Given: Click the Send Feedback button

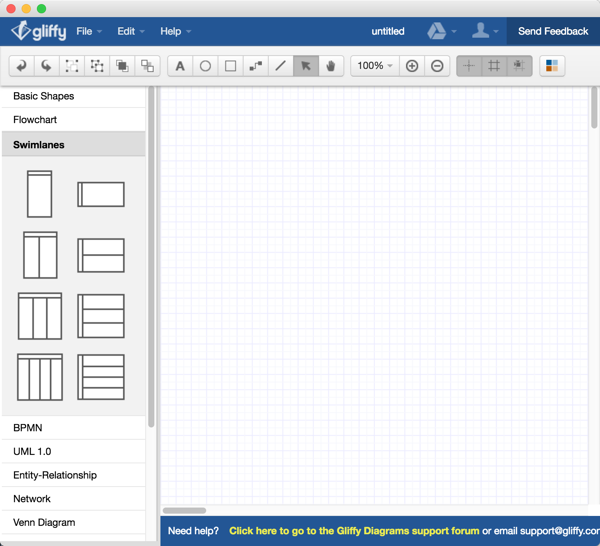Looking at the screenshot, I should 553,31.
